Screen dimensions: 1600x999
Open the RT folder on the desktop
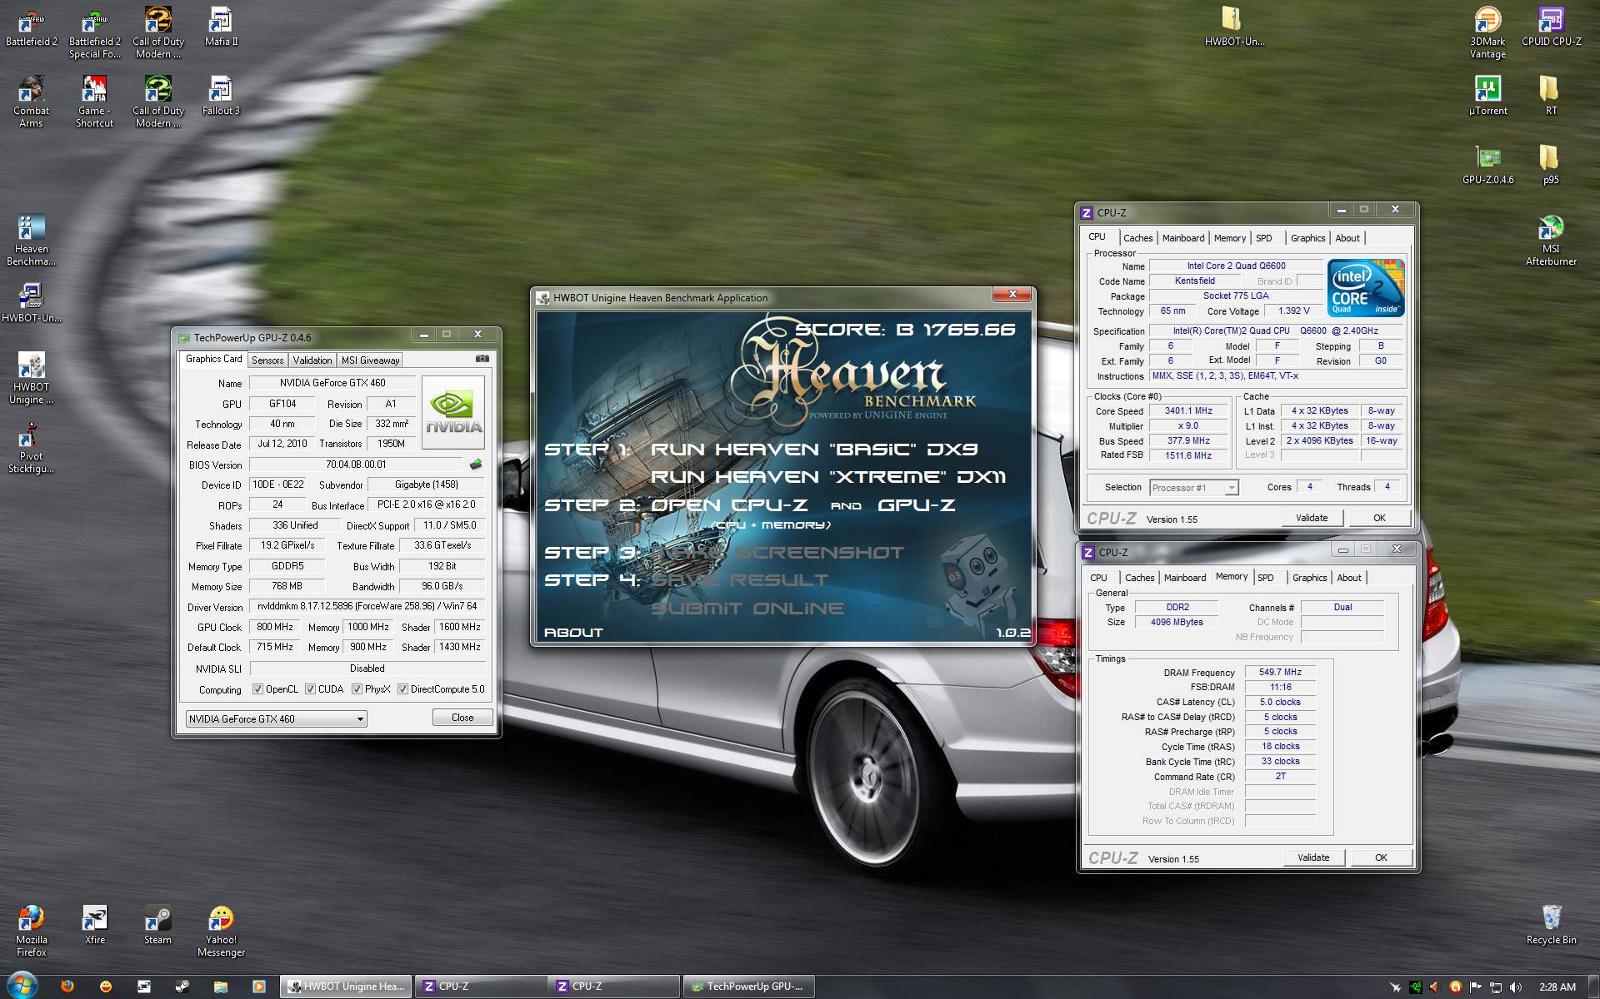1551,96
